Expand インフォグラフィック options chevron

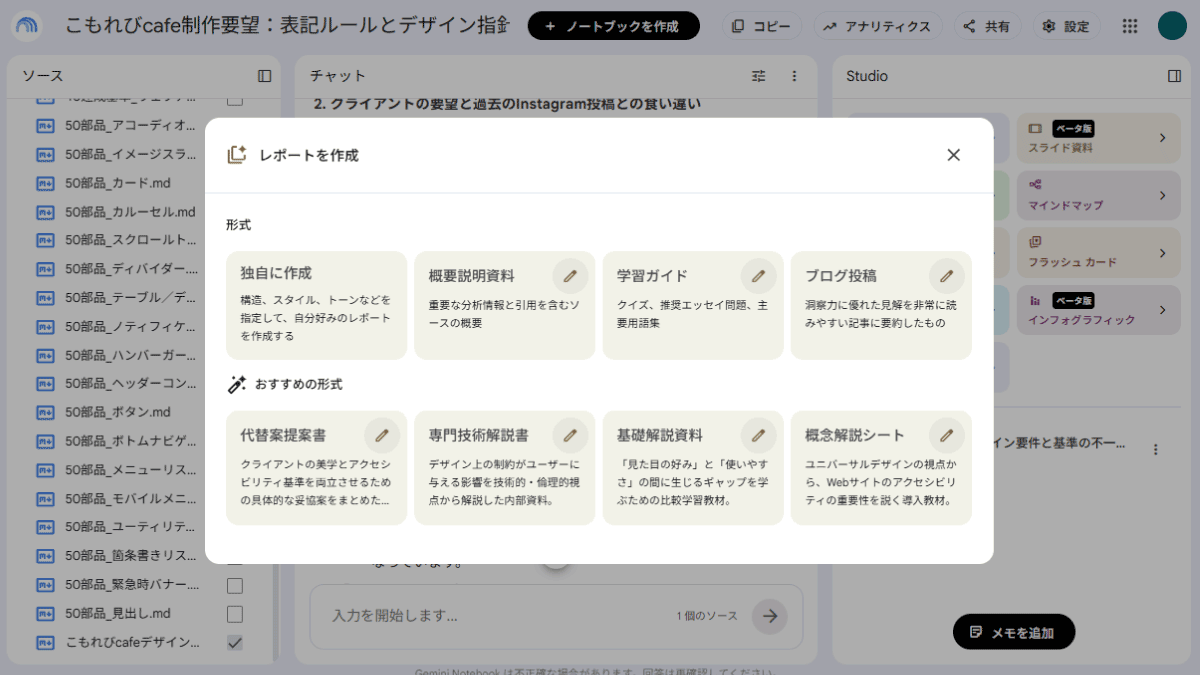[1162, 310]
